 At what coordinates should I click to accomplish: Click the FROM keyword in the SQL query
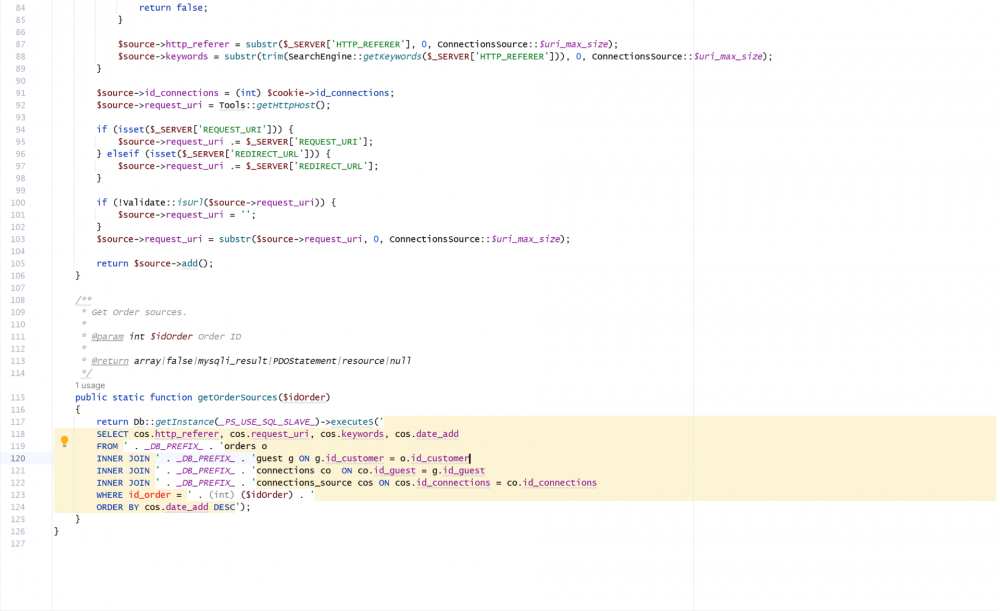click(x=107, y=446)
